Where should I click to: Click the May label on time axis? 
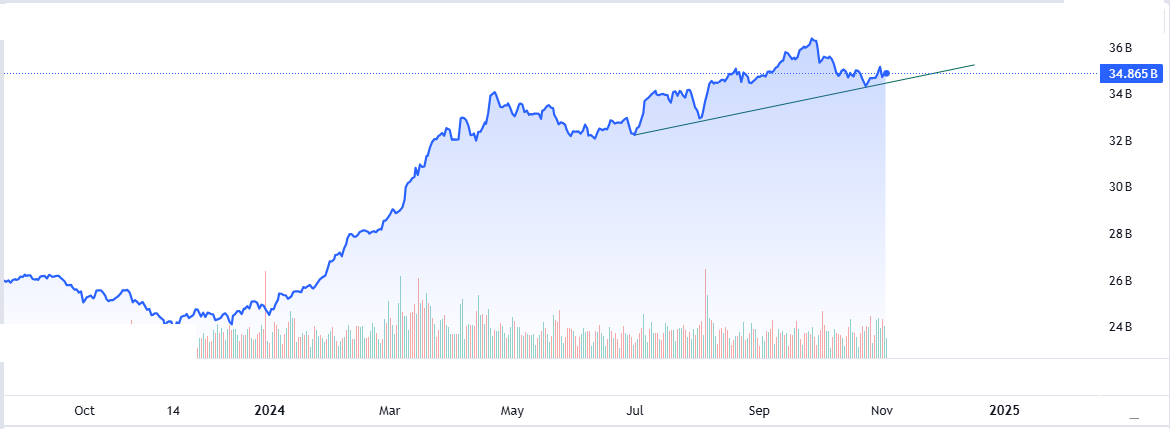coord(513,411)
